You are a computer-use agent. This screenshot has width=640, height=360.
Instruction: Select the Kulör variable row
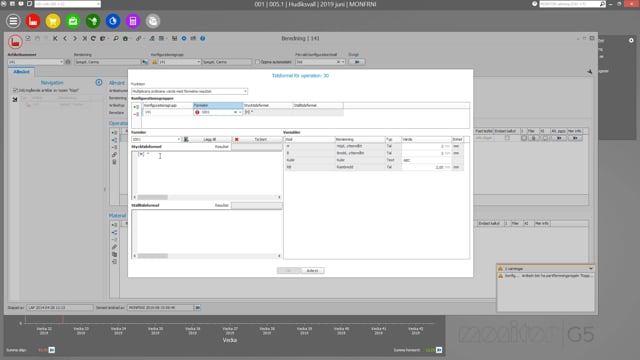click(374, 160)
